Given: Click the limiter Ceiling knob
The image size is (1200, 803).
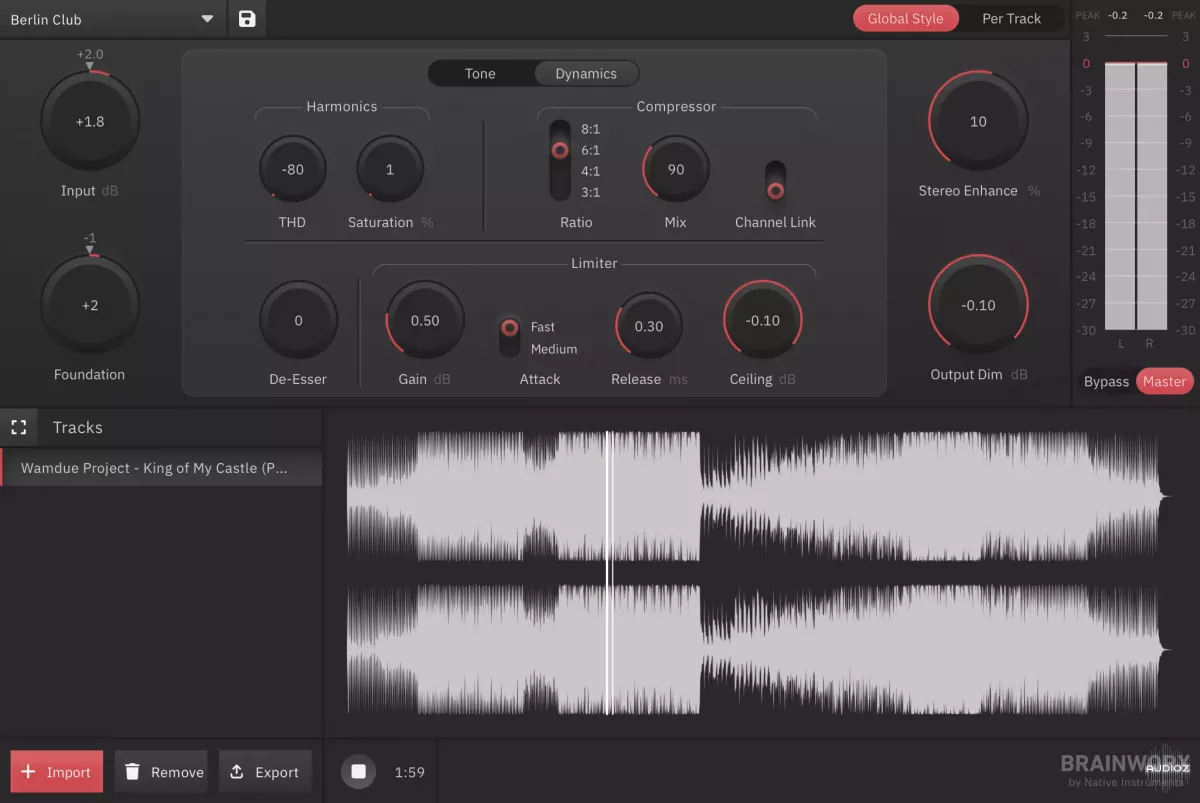Looking at the screenshot, I should pyautogui.click(x=763, y=321).
